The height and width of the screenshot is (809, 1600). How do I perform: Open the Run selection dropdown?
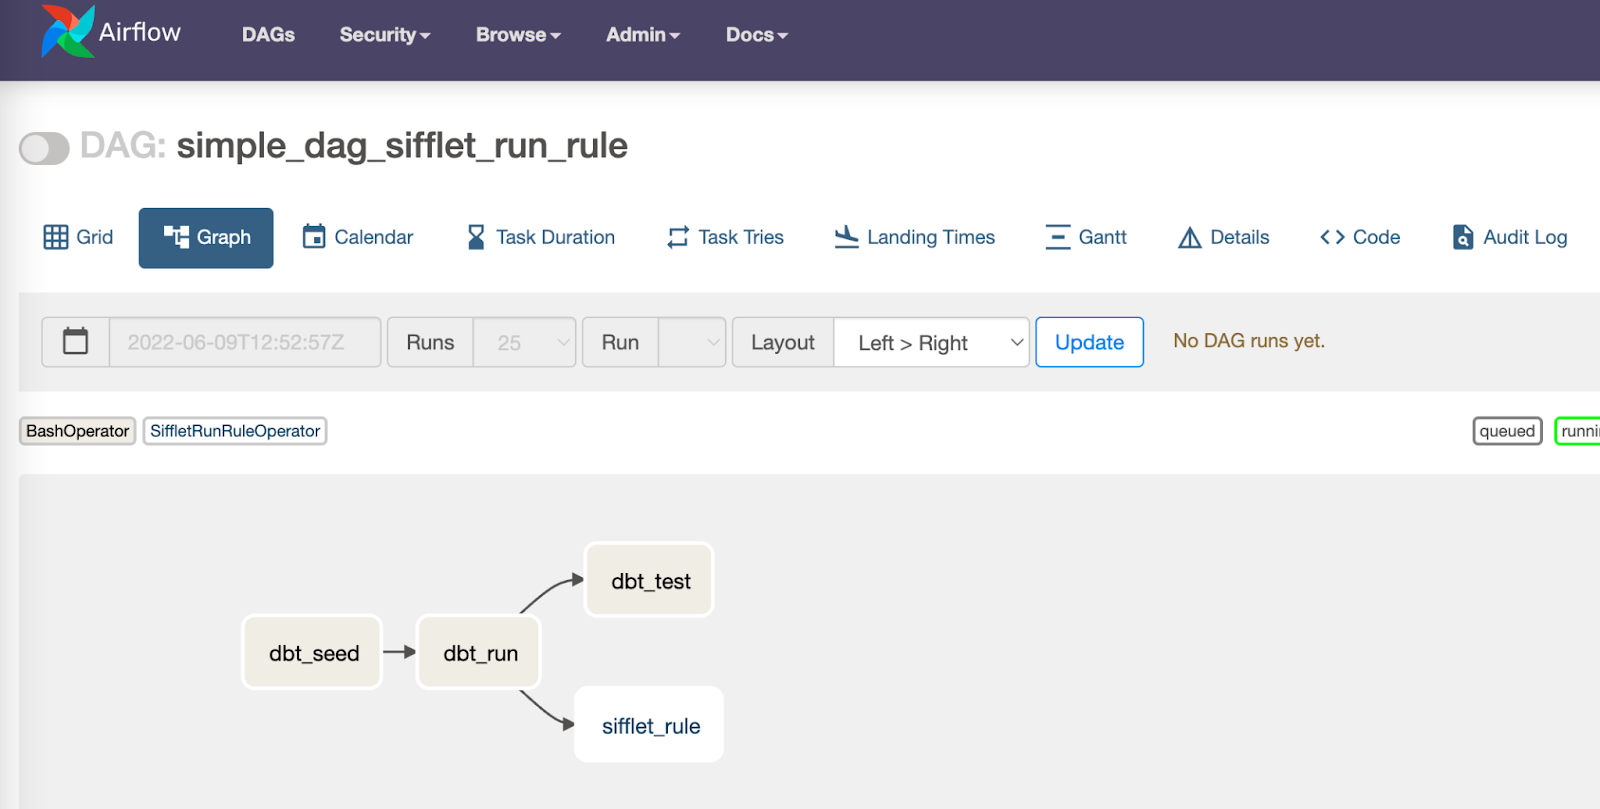692,342
